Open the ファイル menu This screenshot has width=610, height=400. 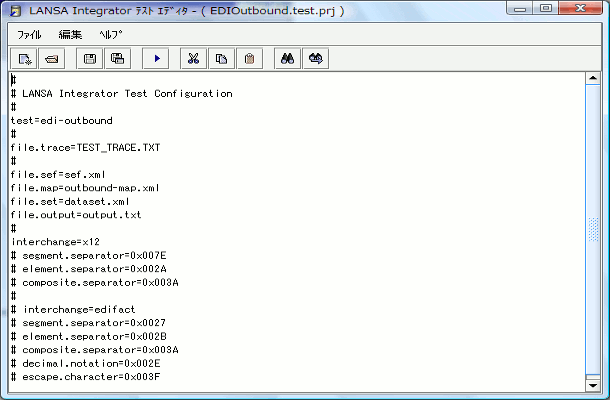(29, 35)
